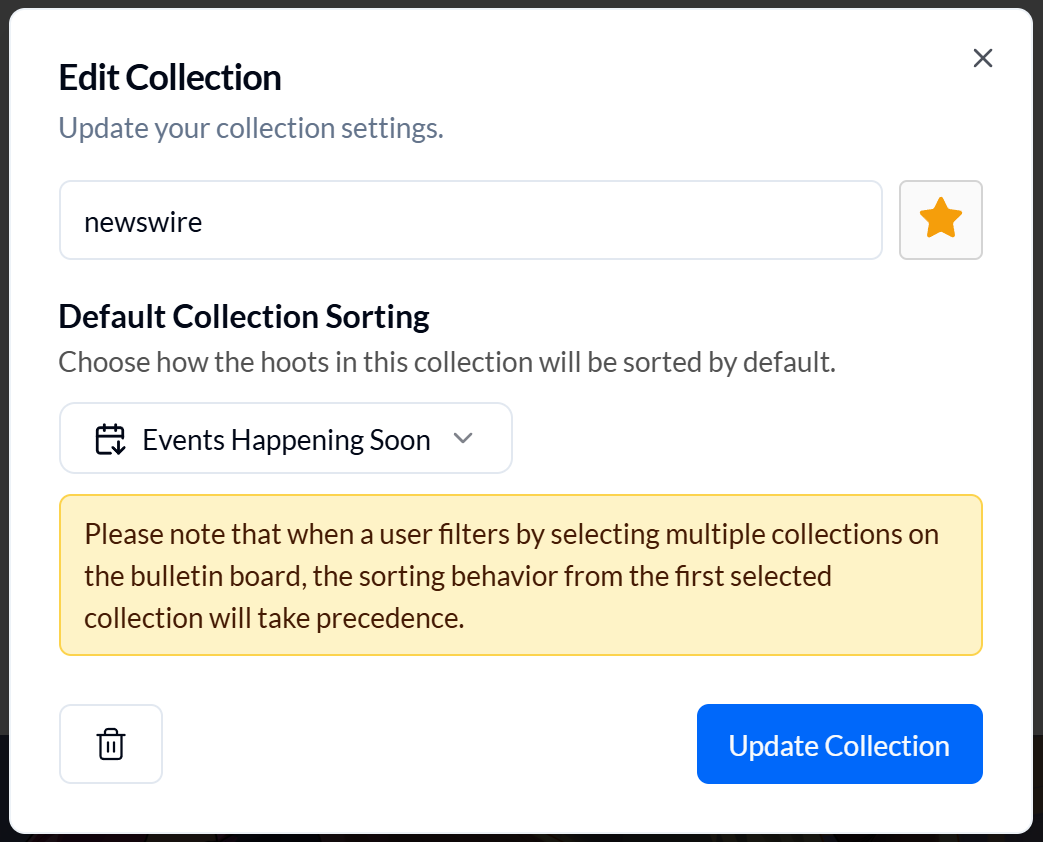
Task: Click the Edit Collection dialog title
Action: tap(170, 78)
